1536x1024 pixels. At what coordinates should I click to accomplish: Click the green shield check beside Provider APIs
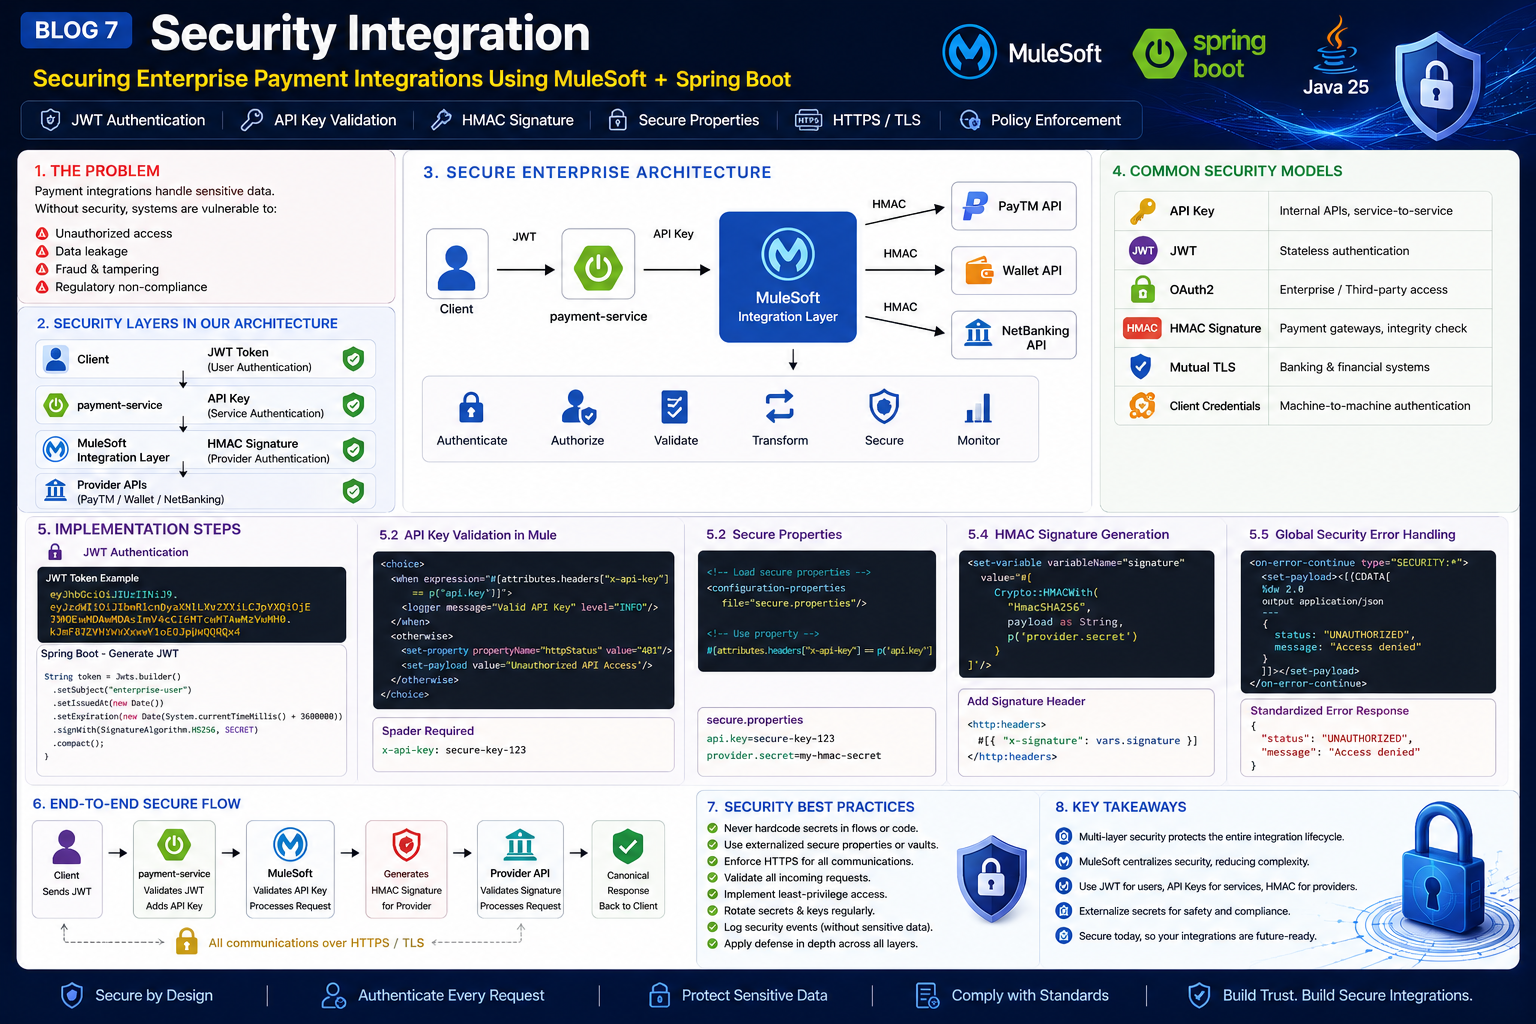pyautogui.click(x=353, y=491)
